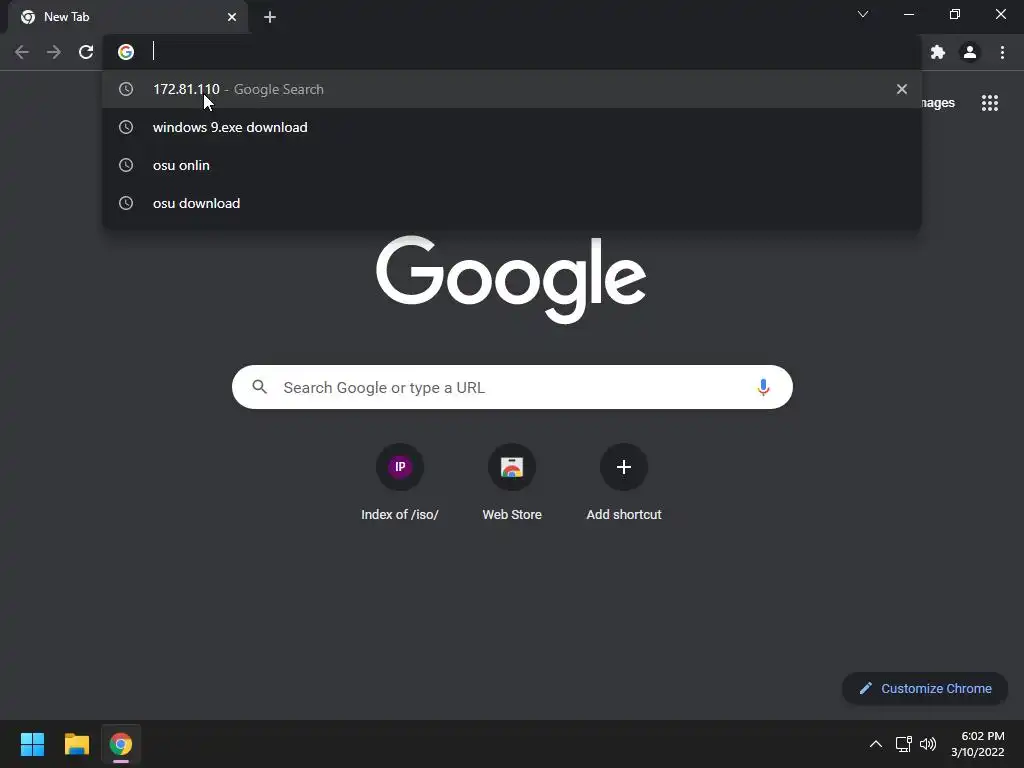
Task: Click the browser Back arrow
Action: pos(22,52)
